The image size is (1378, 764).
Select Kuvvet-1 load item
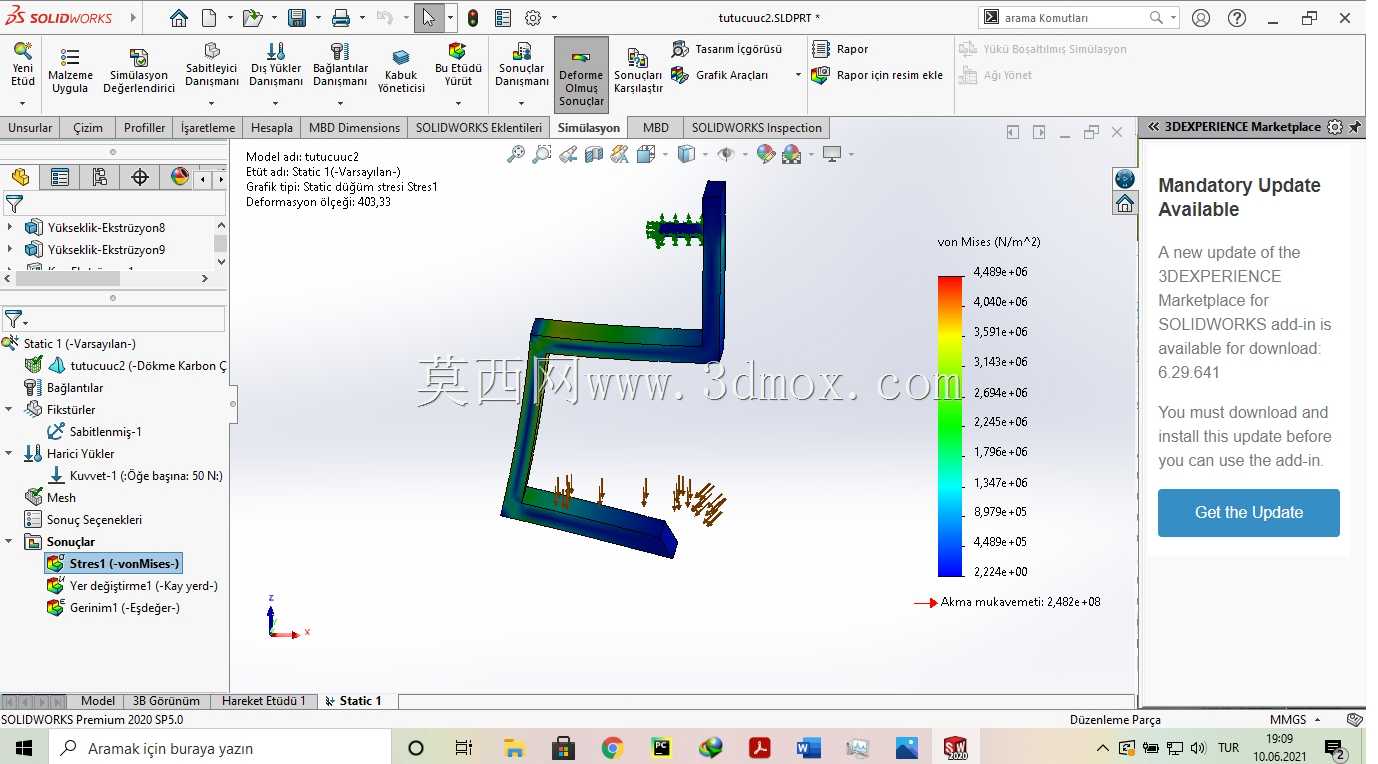coord(135,476)
